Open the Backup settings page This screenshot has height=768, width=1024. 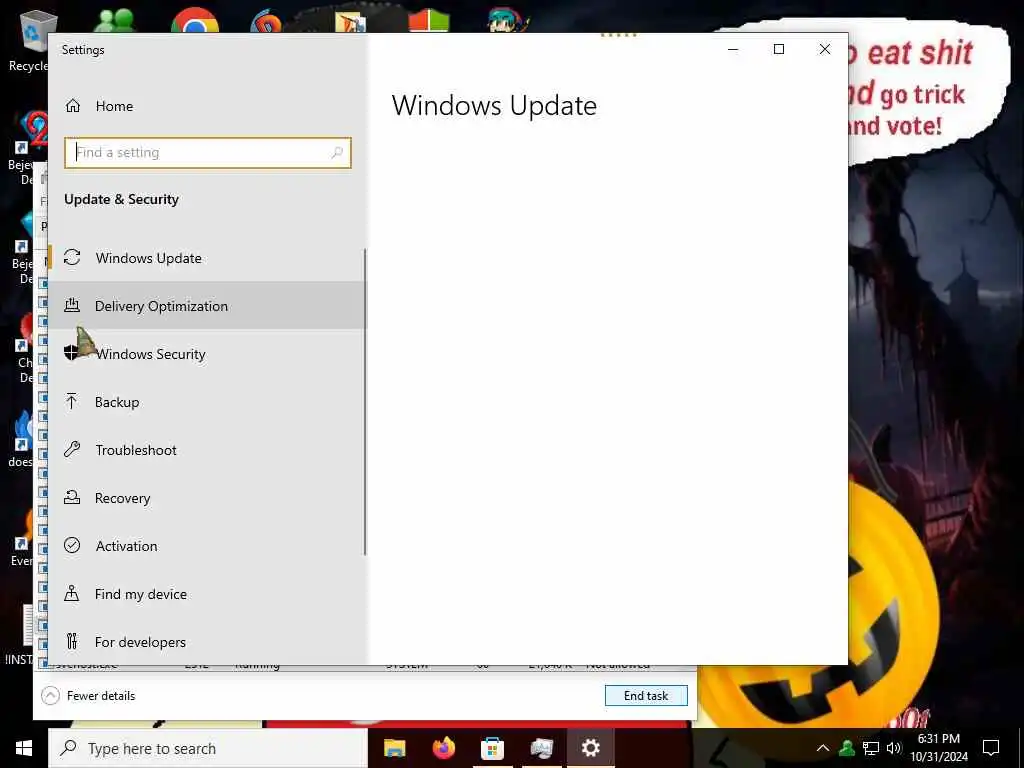[x=207, y=402]
